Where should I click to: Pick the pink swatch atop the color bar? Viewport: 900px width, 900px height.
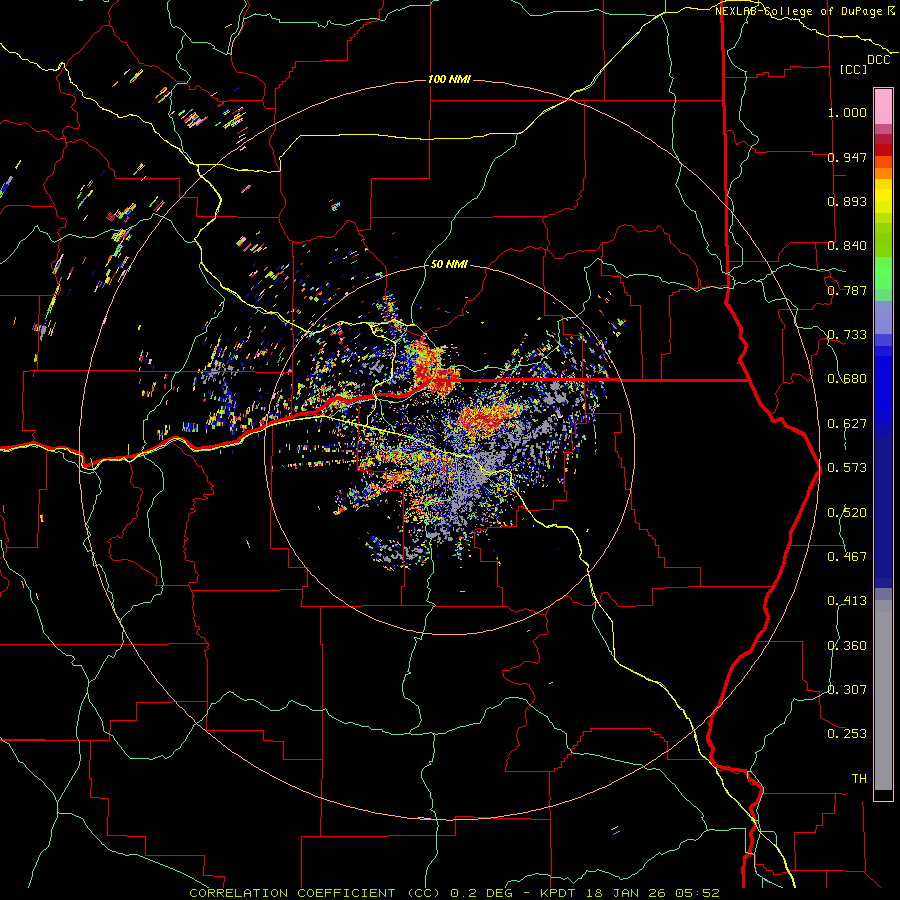pos(883,107)
